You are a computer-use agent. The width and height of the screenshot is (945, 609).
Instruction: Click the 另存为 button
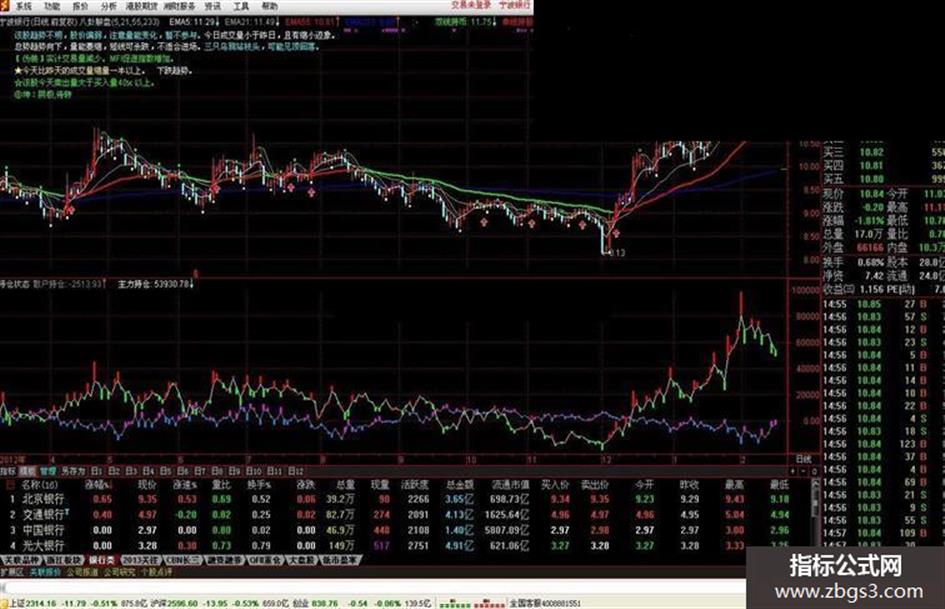pyautogui.click(x=73, y=471)
